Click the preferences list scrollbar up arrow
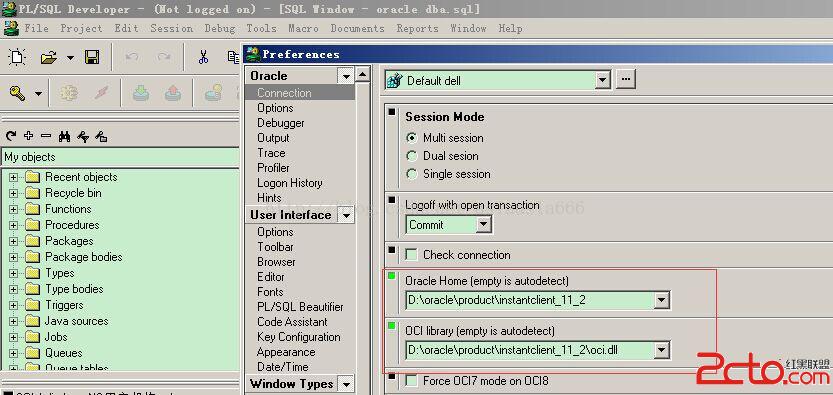The height and width of the screenshot is (395, 833). click(363, 75)
